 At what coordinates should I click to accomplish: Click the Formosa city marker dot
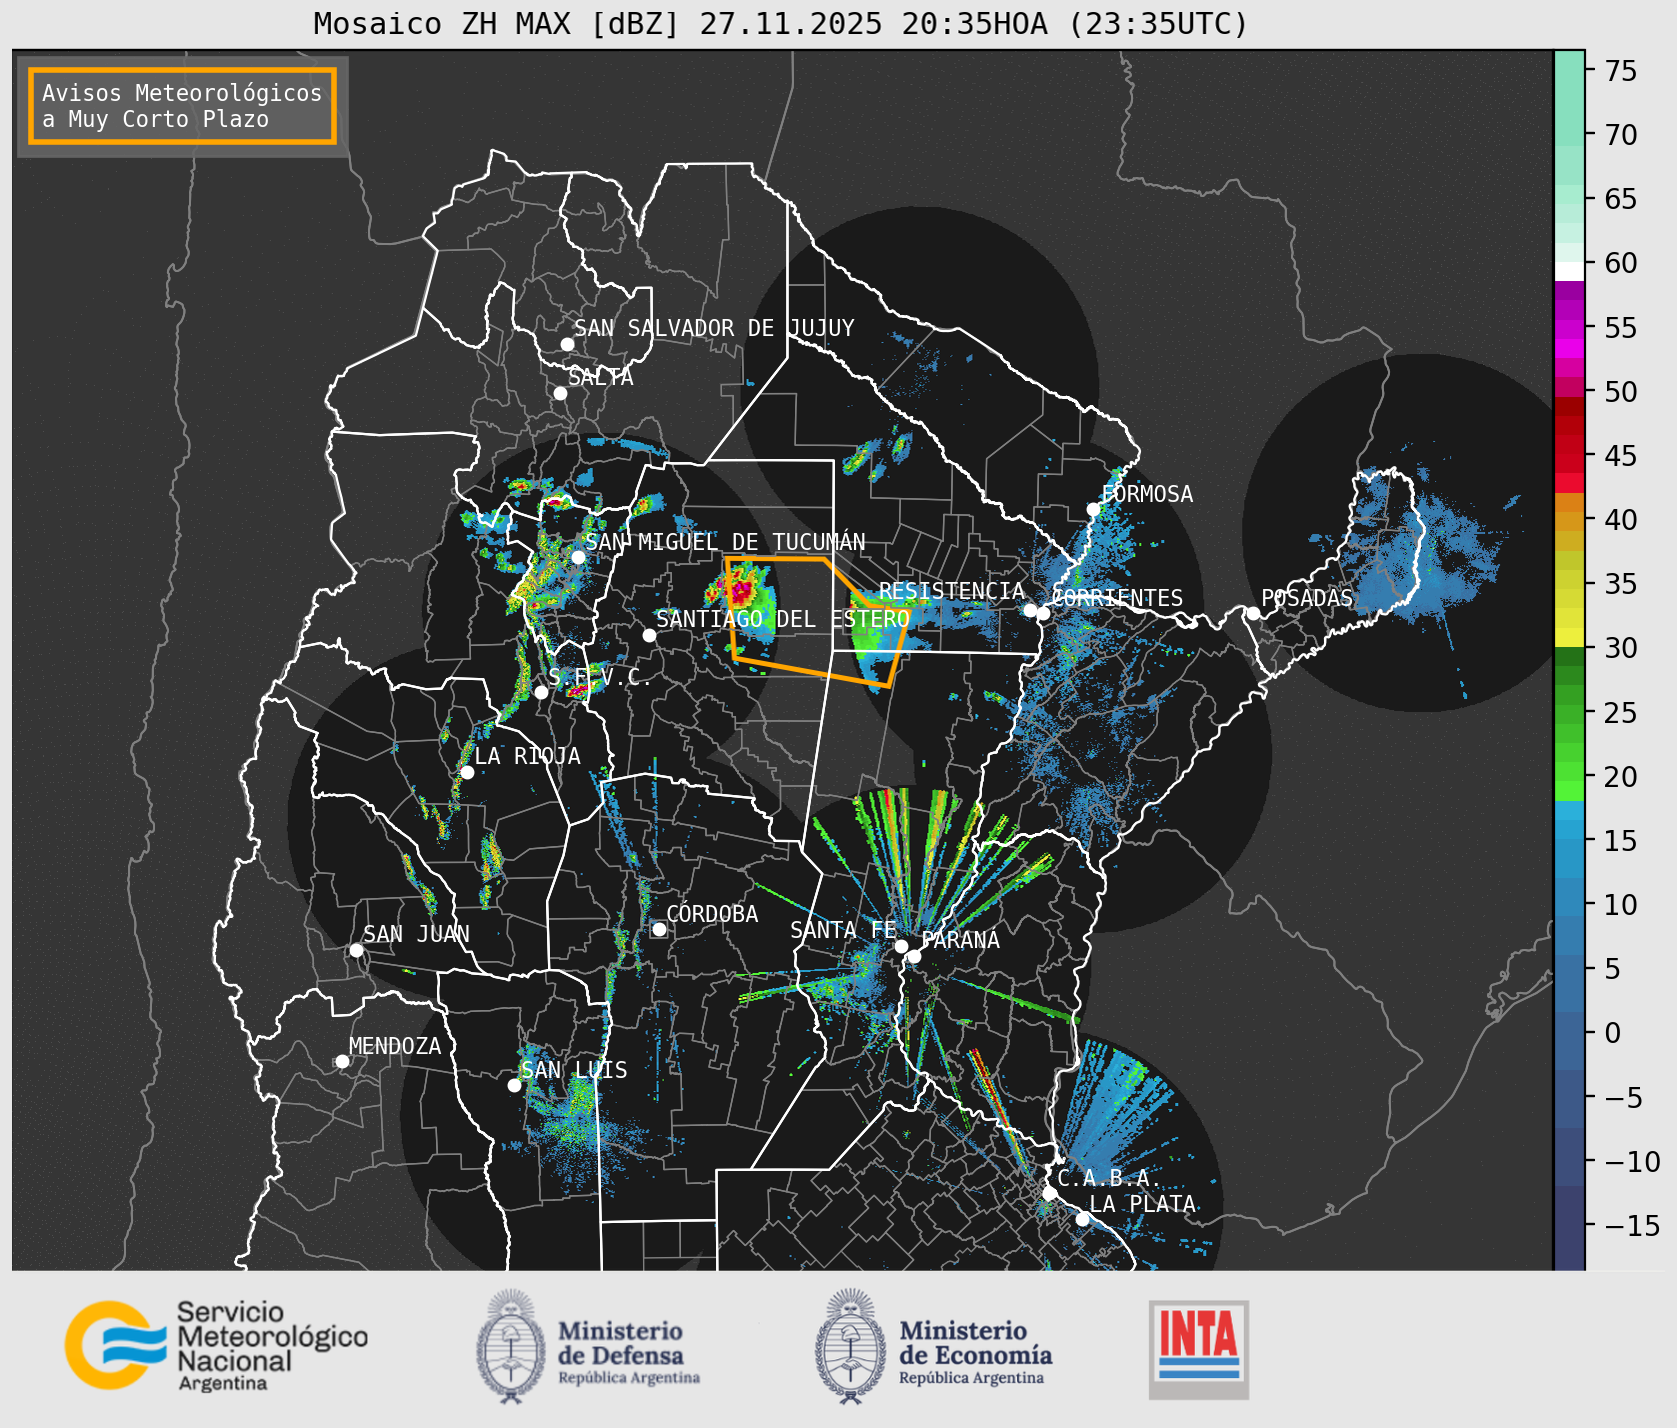(1093, 509)
